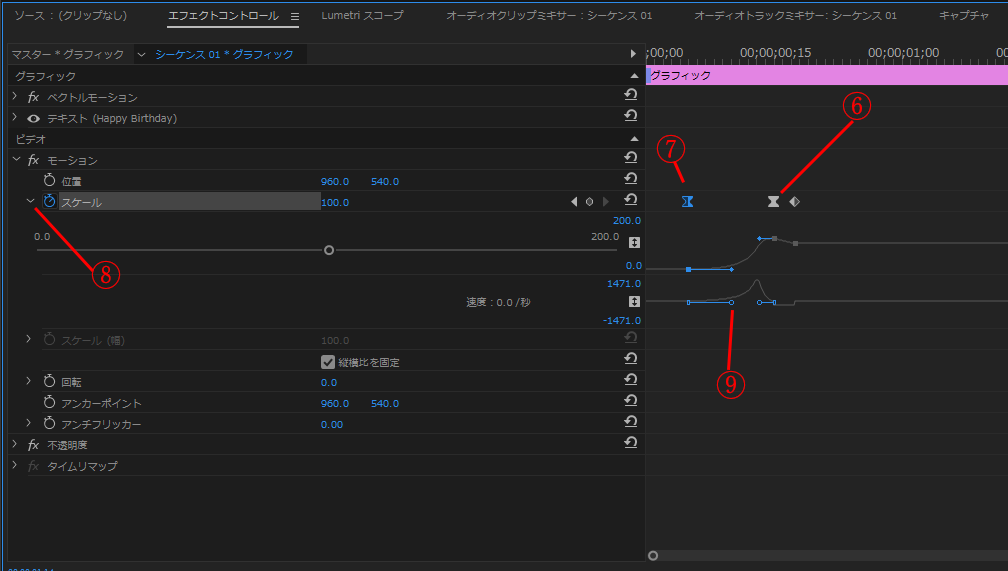Switch to エフェクトコントロール tab

(223, 15)
